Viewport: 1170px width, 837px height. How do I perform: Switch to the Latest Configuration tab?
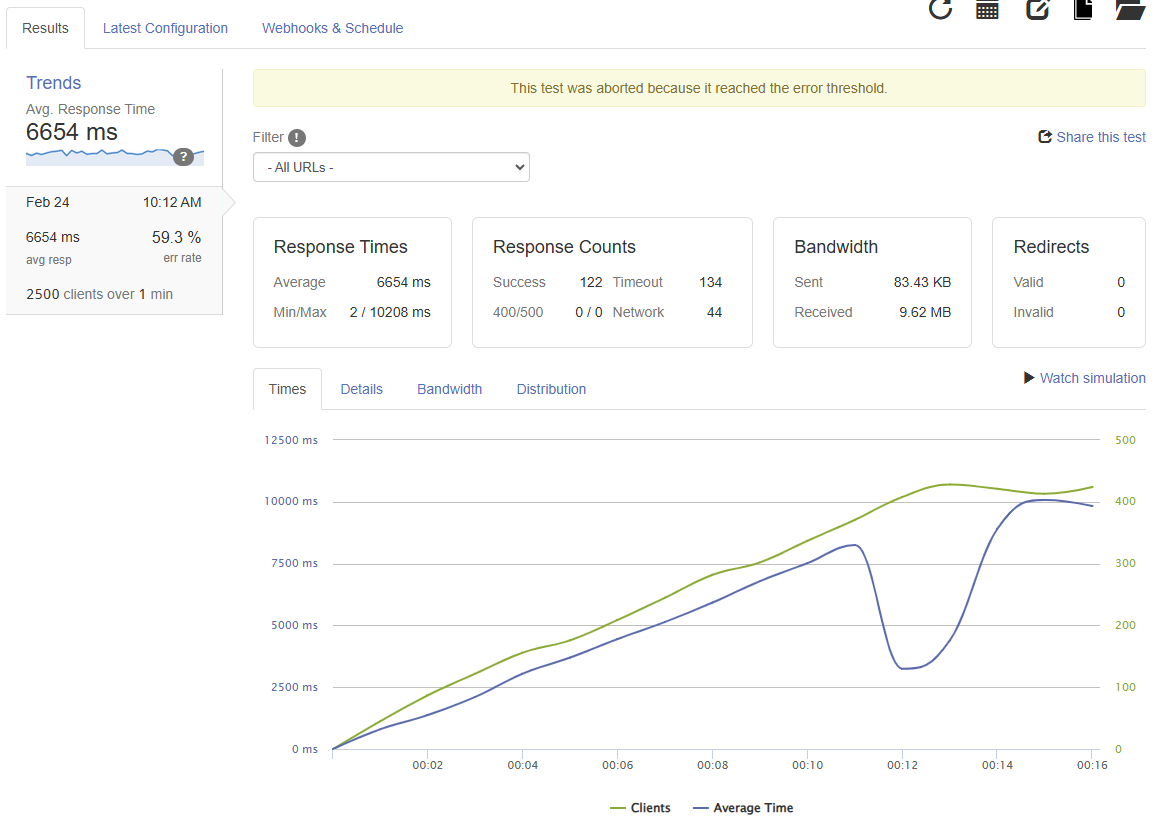pyautogui.click(x=165, y=28)
